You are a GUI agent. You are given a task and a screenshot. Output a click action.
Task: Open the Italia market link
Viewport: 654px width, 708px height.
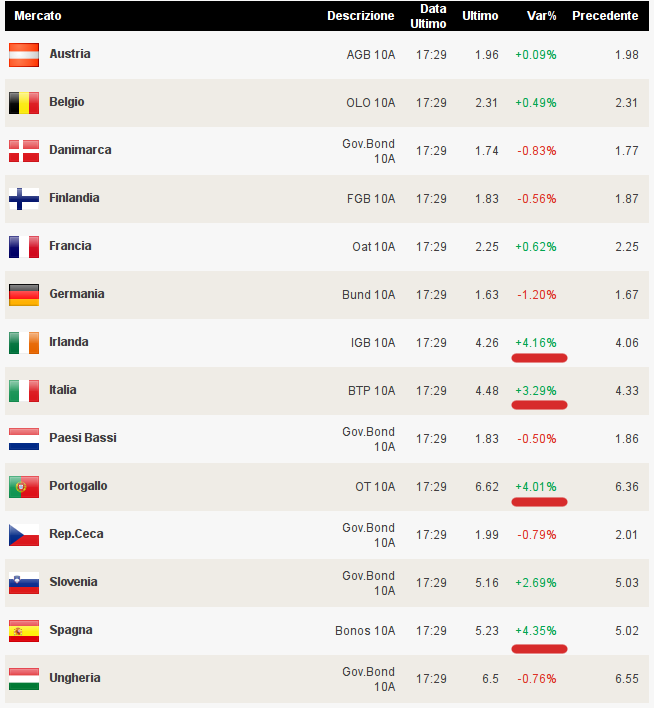coord(63,390)
